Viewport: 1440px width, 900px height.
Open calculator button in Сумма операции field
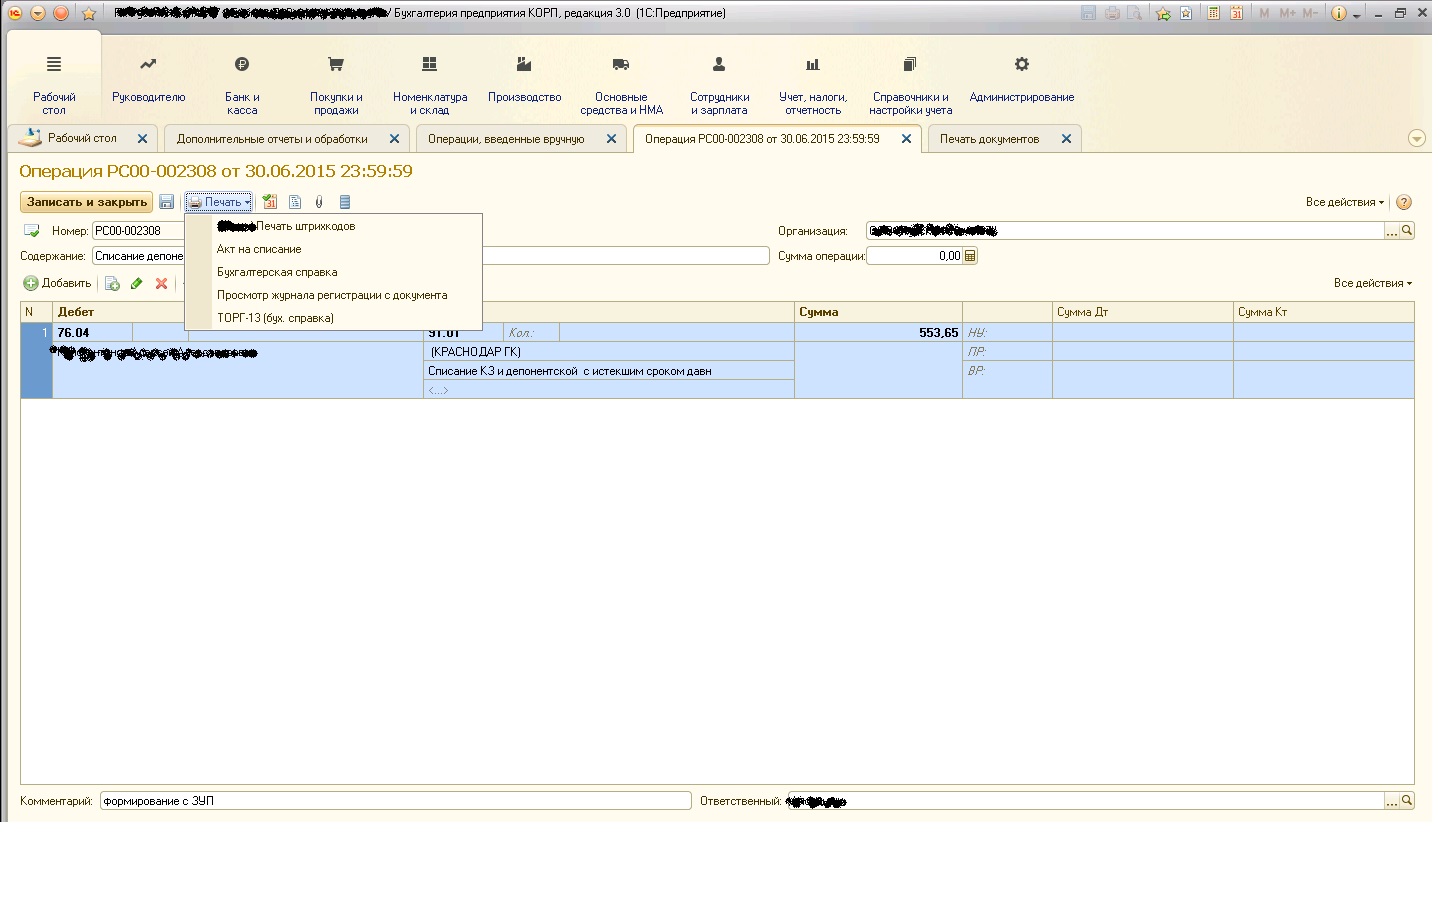tap(970, 256)
